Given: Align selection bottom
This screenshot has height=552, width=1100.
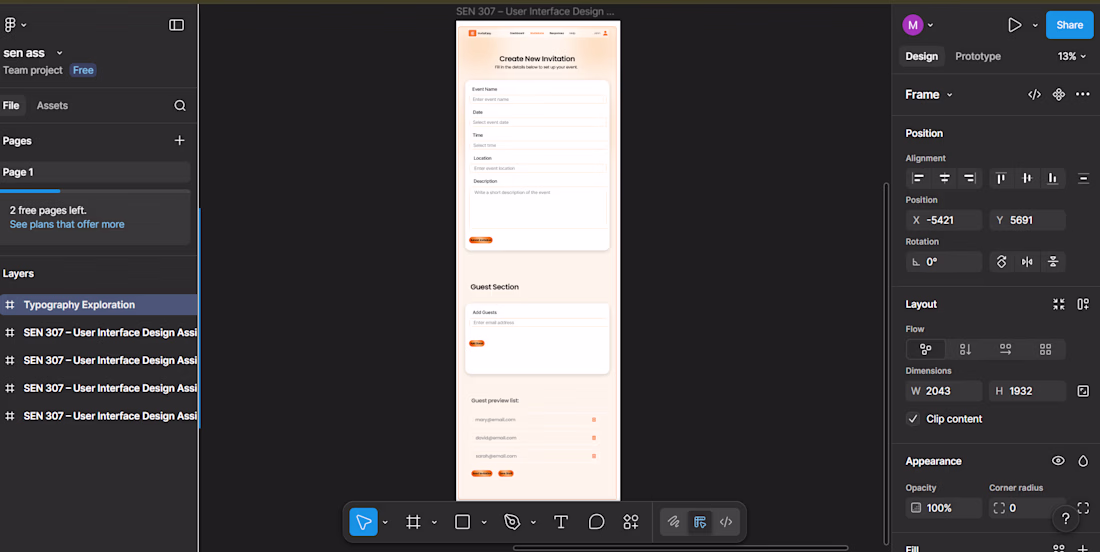Looking at the screenshot, I should [x=1052, y=178].
